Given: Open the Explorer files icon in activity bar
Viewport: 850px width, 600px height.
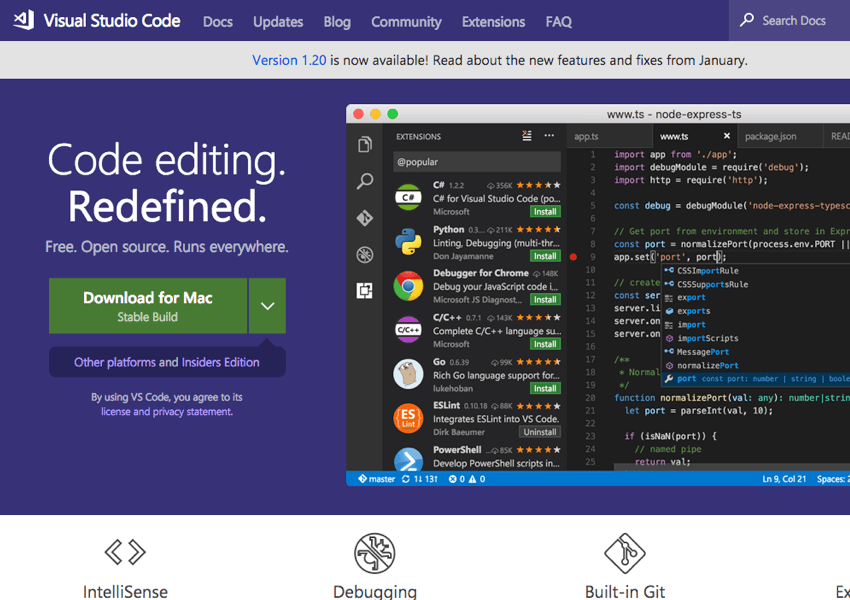Looking at the screenshot, I should click(365, 144).
